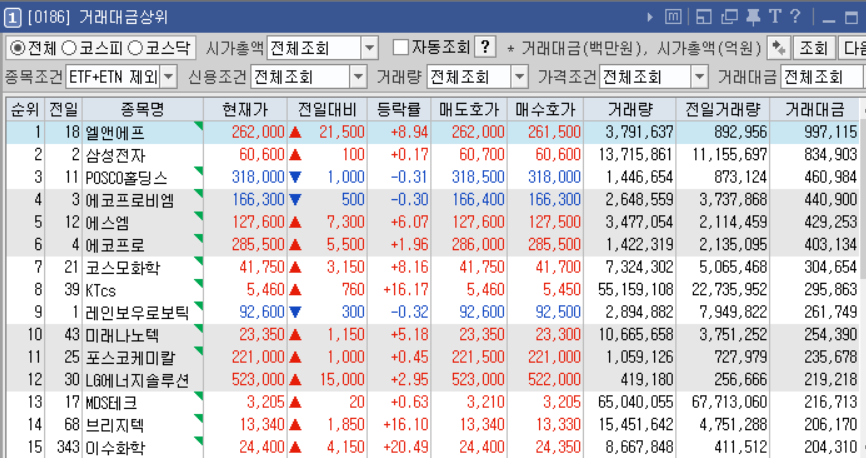Click the 매수호가 column header
Image resolution: width=866 pixels, height=458 pixels.
click(545, 109)
